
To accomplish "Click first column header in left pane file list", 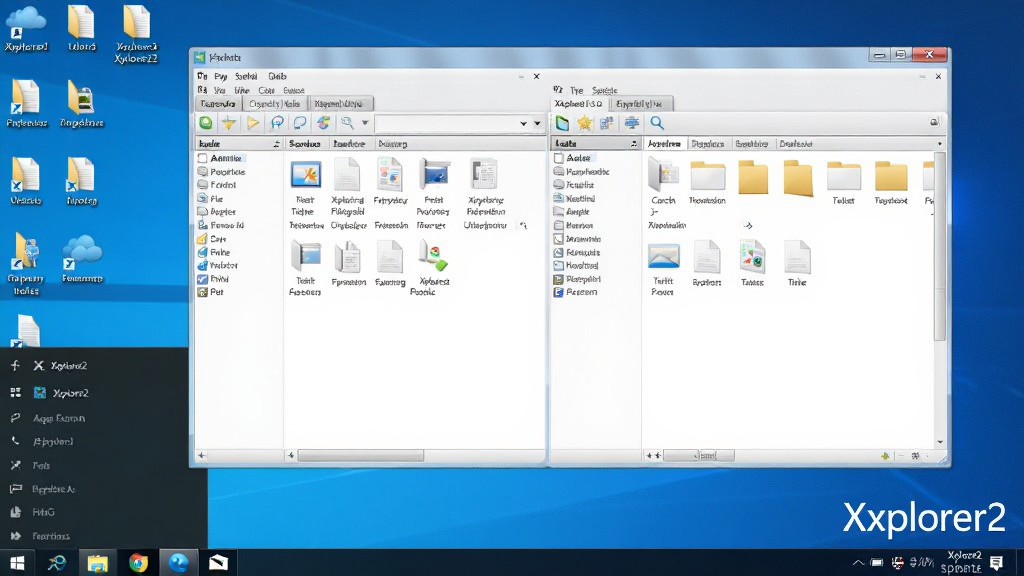I will [304, 144].
